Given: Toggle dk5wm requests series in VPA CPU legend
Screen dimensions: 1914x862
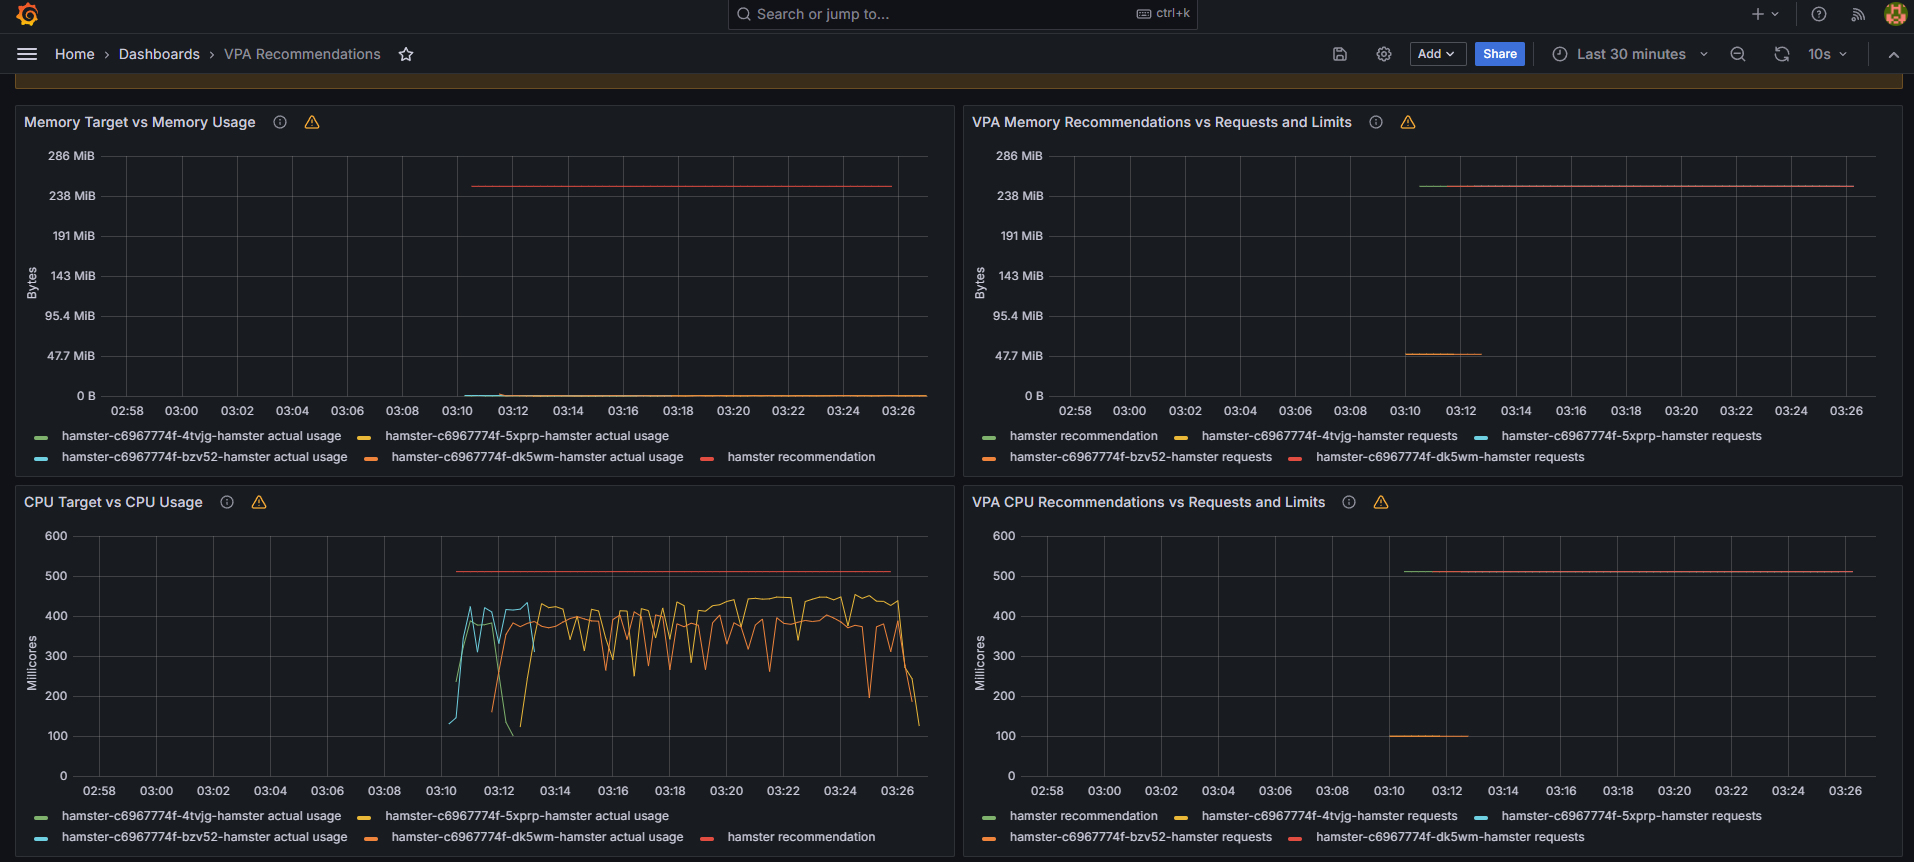Looking at the screenshot, I should coord(1450,837).
